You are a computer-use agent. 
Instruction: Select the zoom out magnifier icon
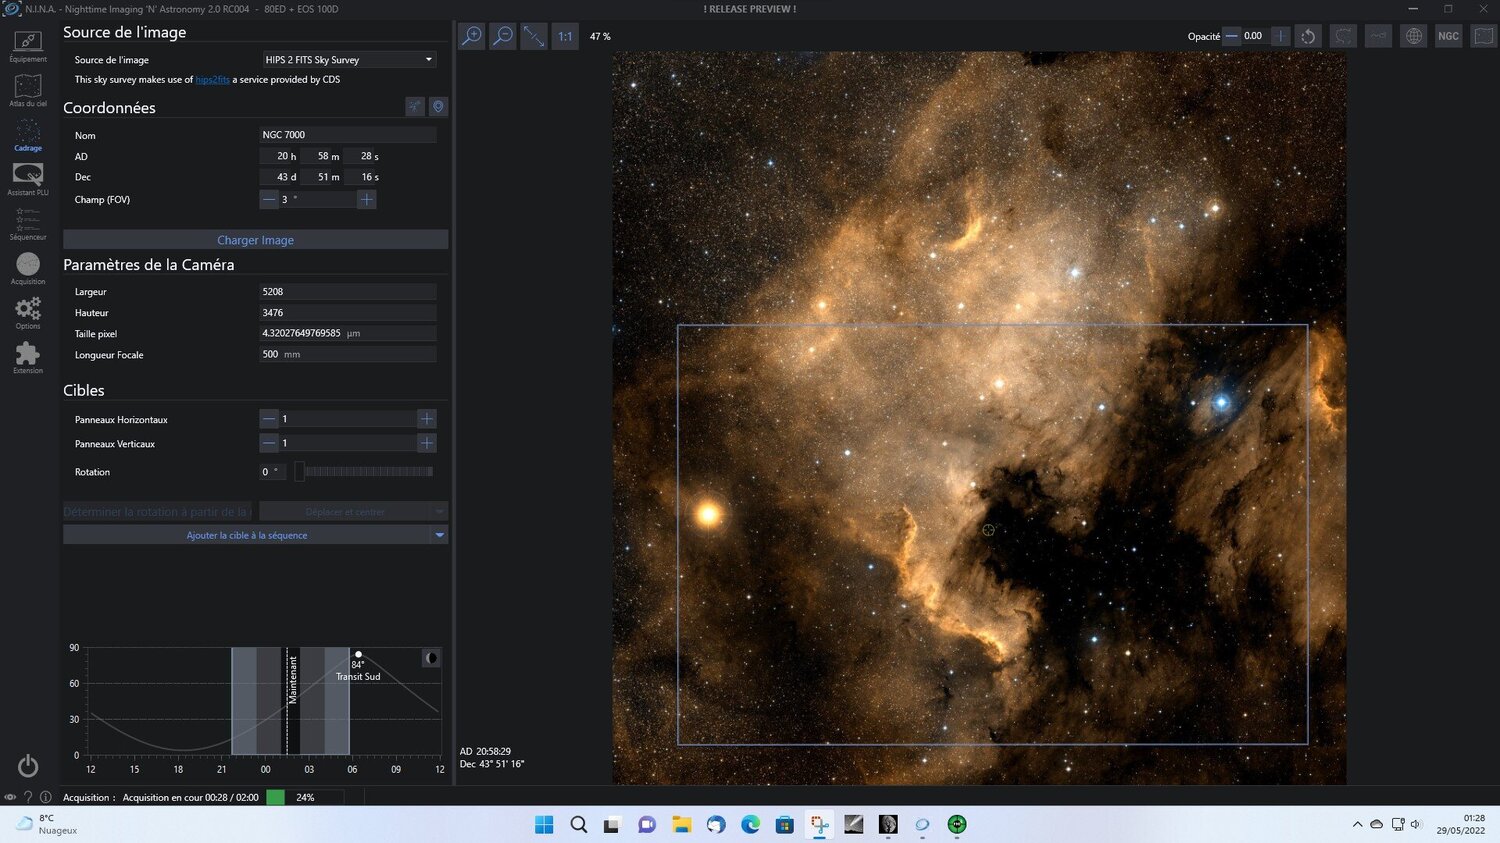pos(503,35)
